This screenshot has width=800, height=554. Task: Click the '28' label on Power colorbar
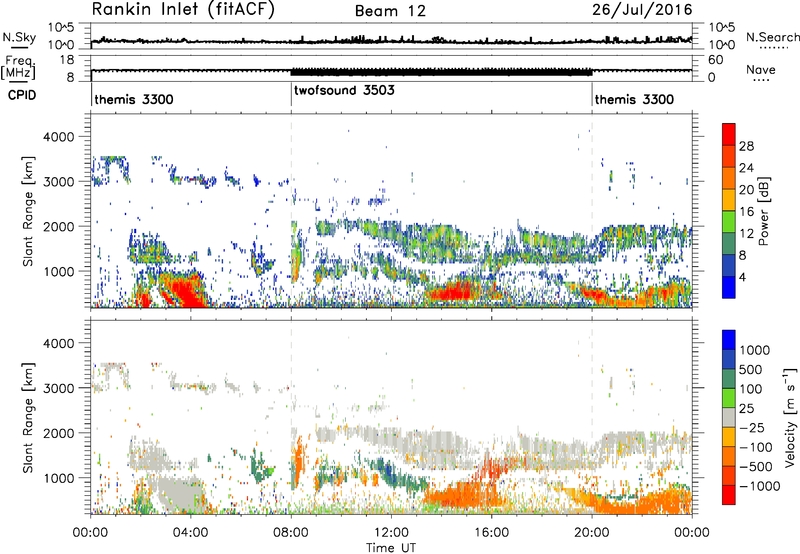click(746, 146)
